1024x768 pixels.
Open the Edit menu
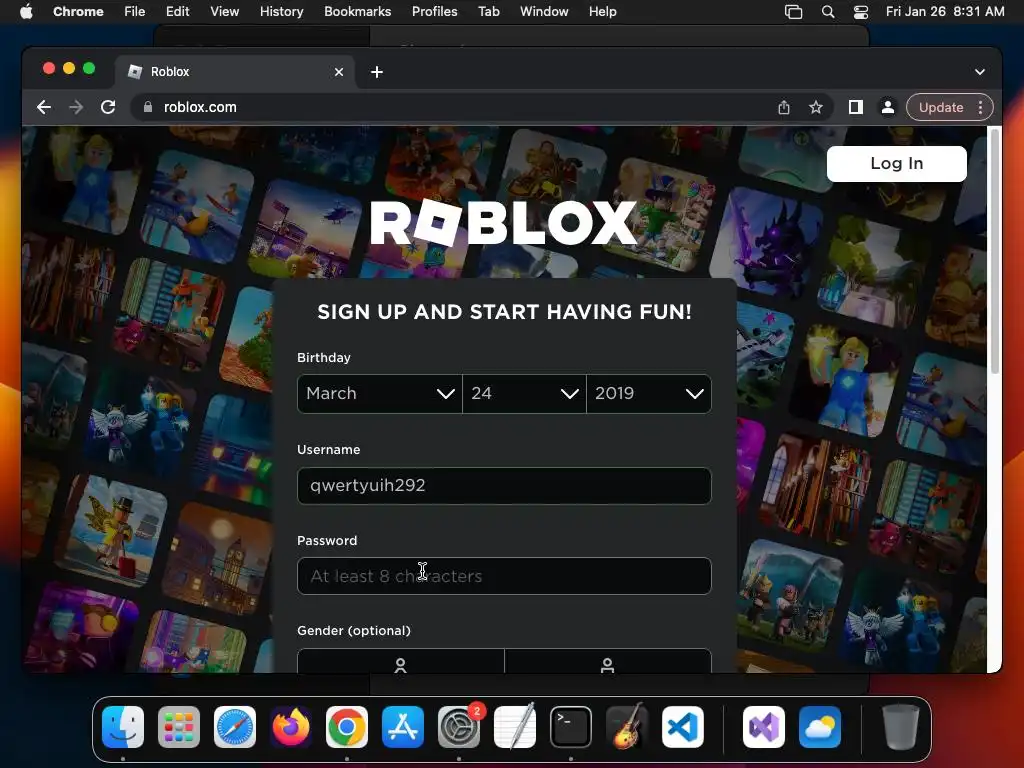(x=178, y=12)
